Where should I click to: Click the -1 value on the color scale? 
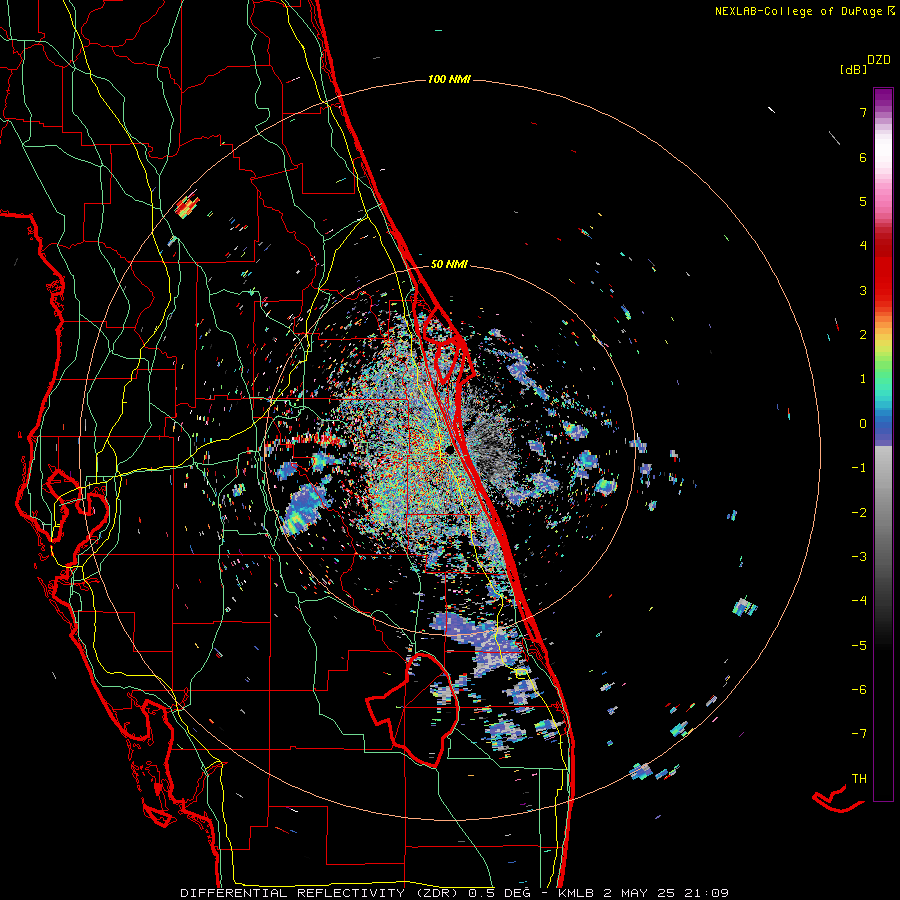pos(859,468)
